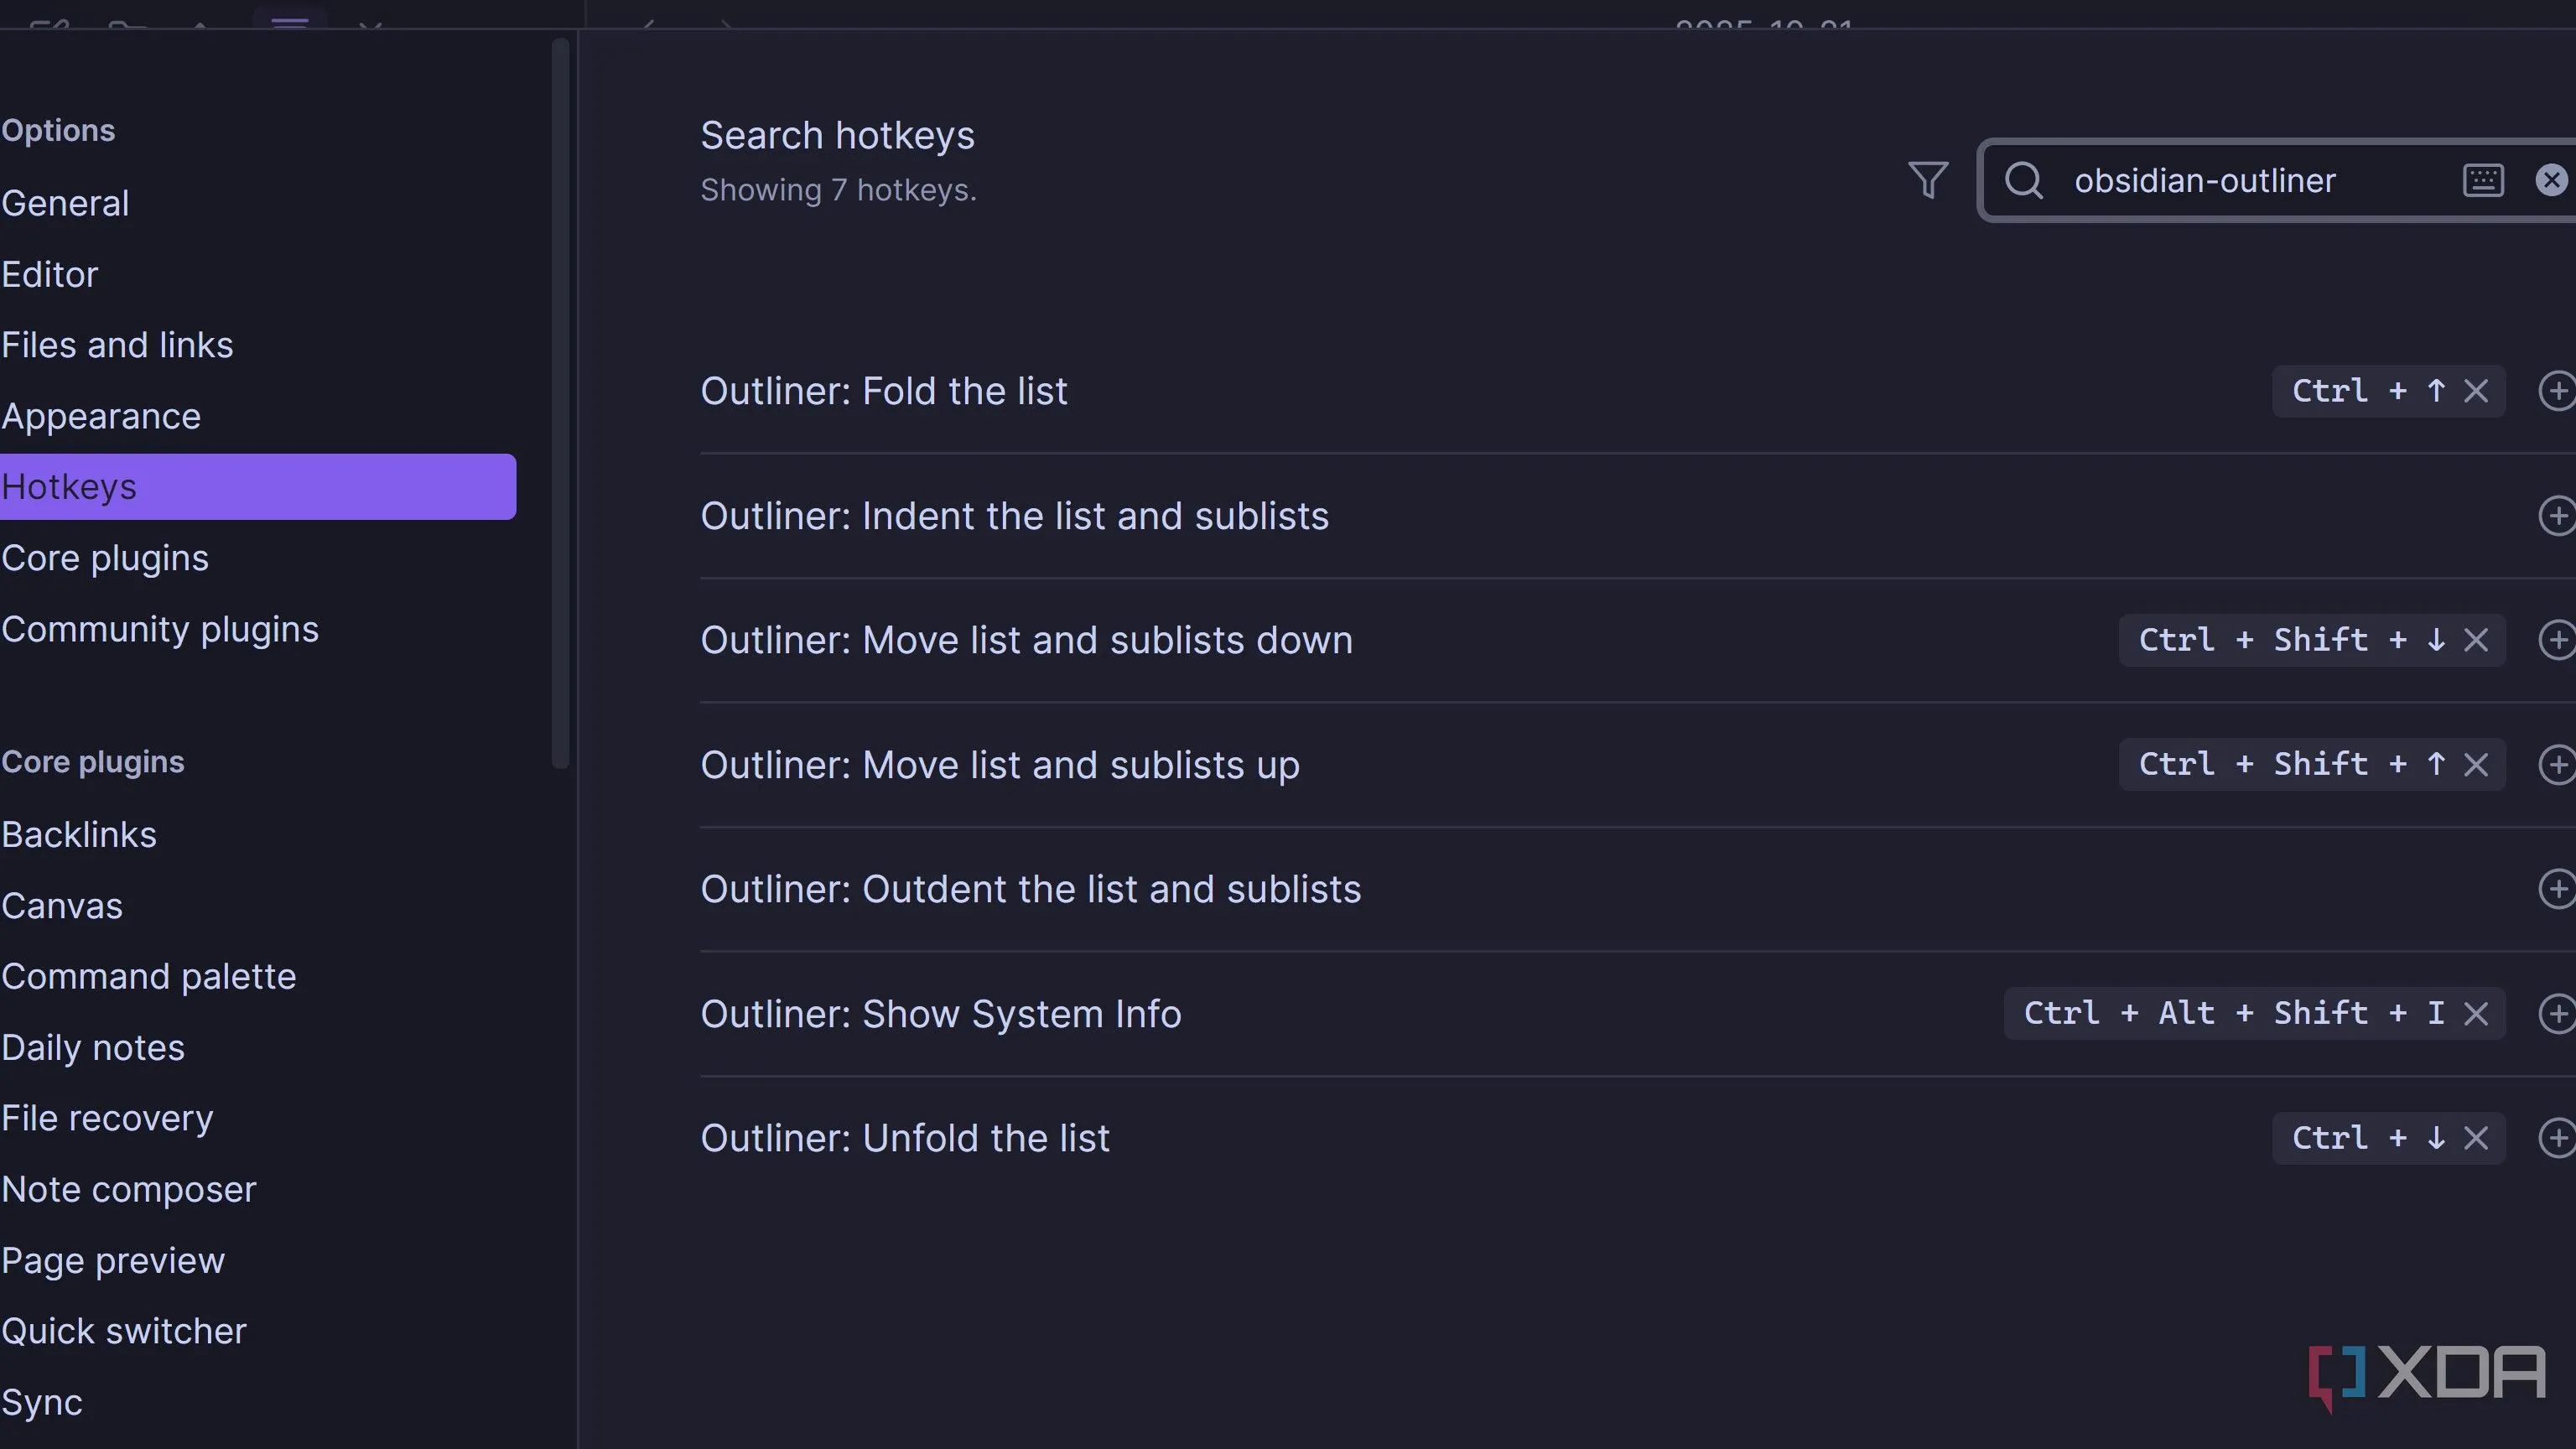Open the filter options beside the hotkey search
The height and width of the screenshot is (1449, 2576).
1928,181
